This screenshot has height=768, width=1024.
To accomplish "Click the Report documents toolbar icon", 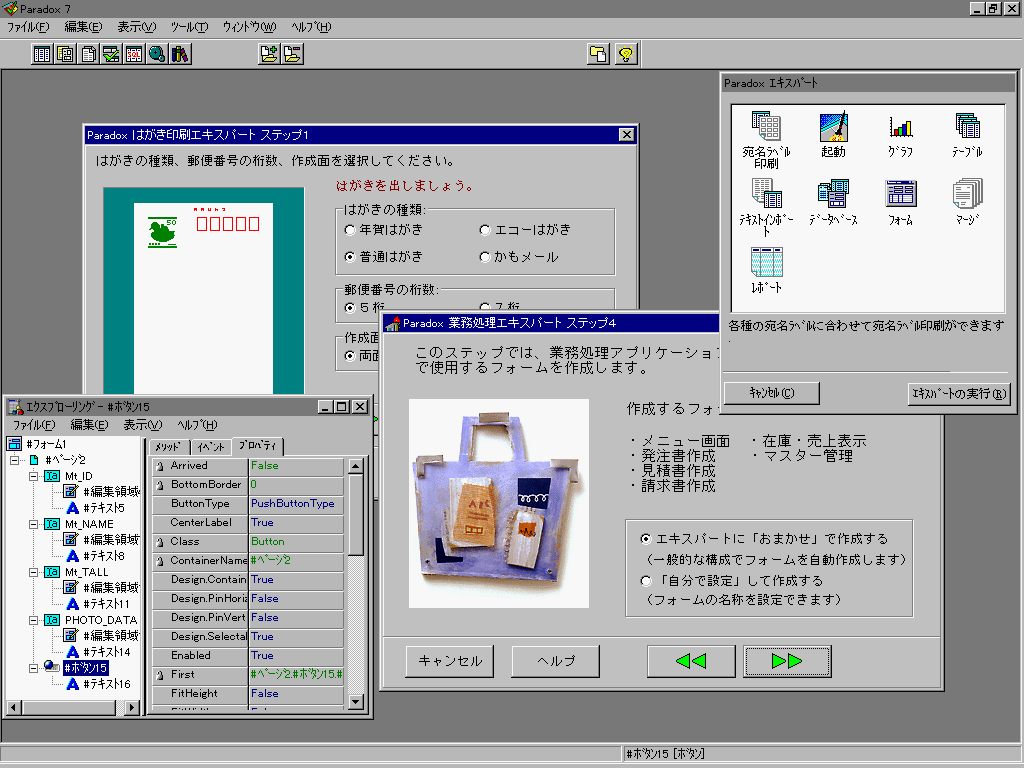I will 88,54.
